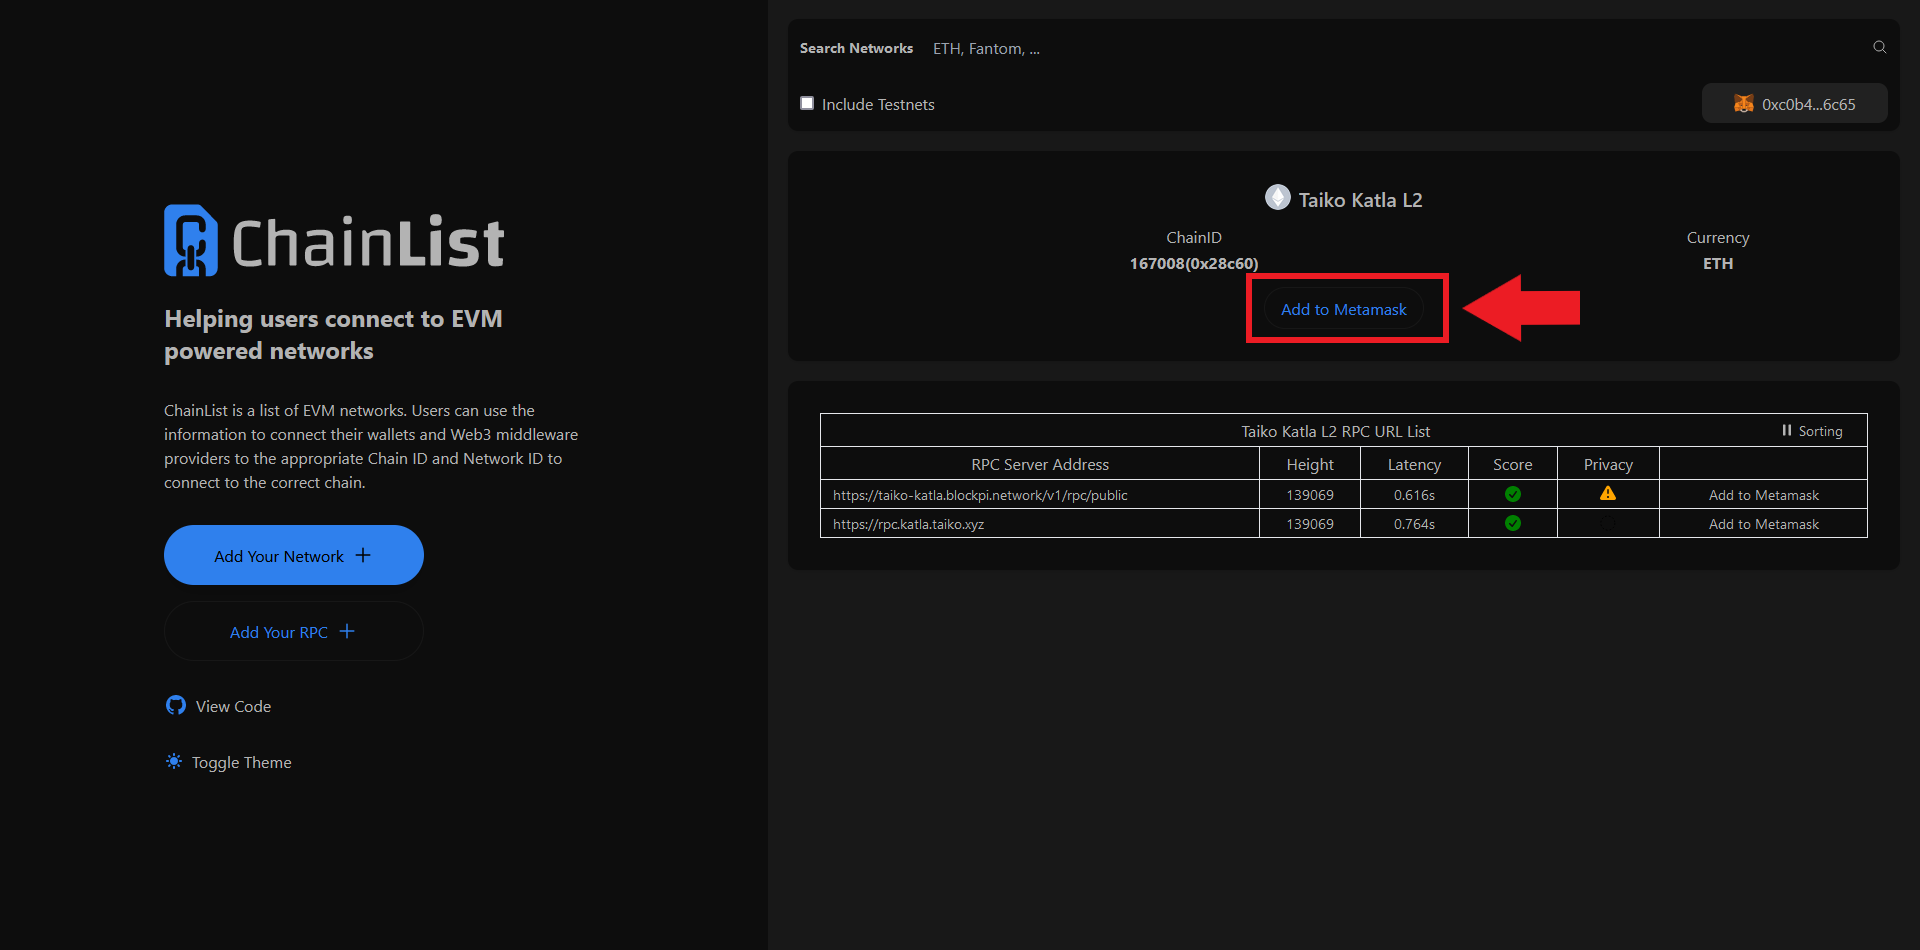The image size is (1920, 950).
Task: Click the sun icon for theme toggle
Action: coord(174,762)
